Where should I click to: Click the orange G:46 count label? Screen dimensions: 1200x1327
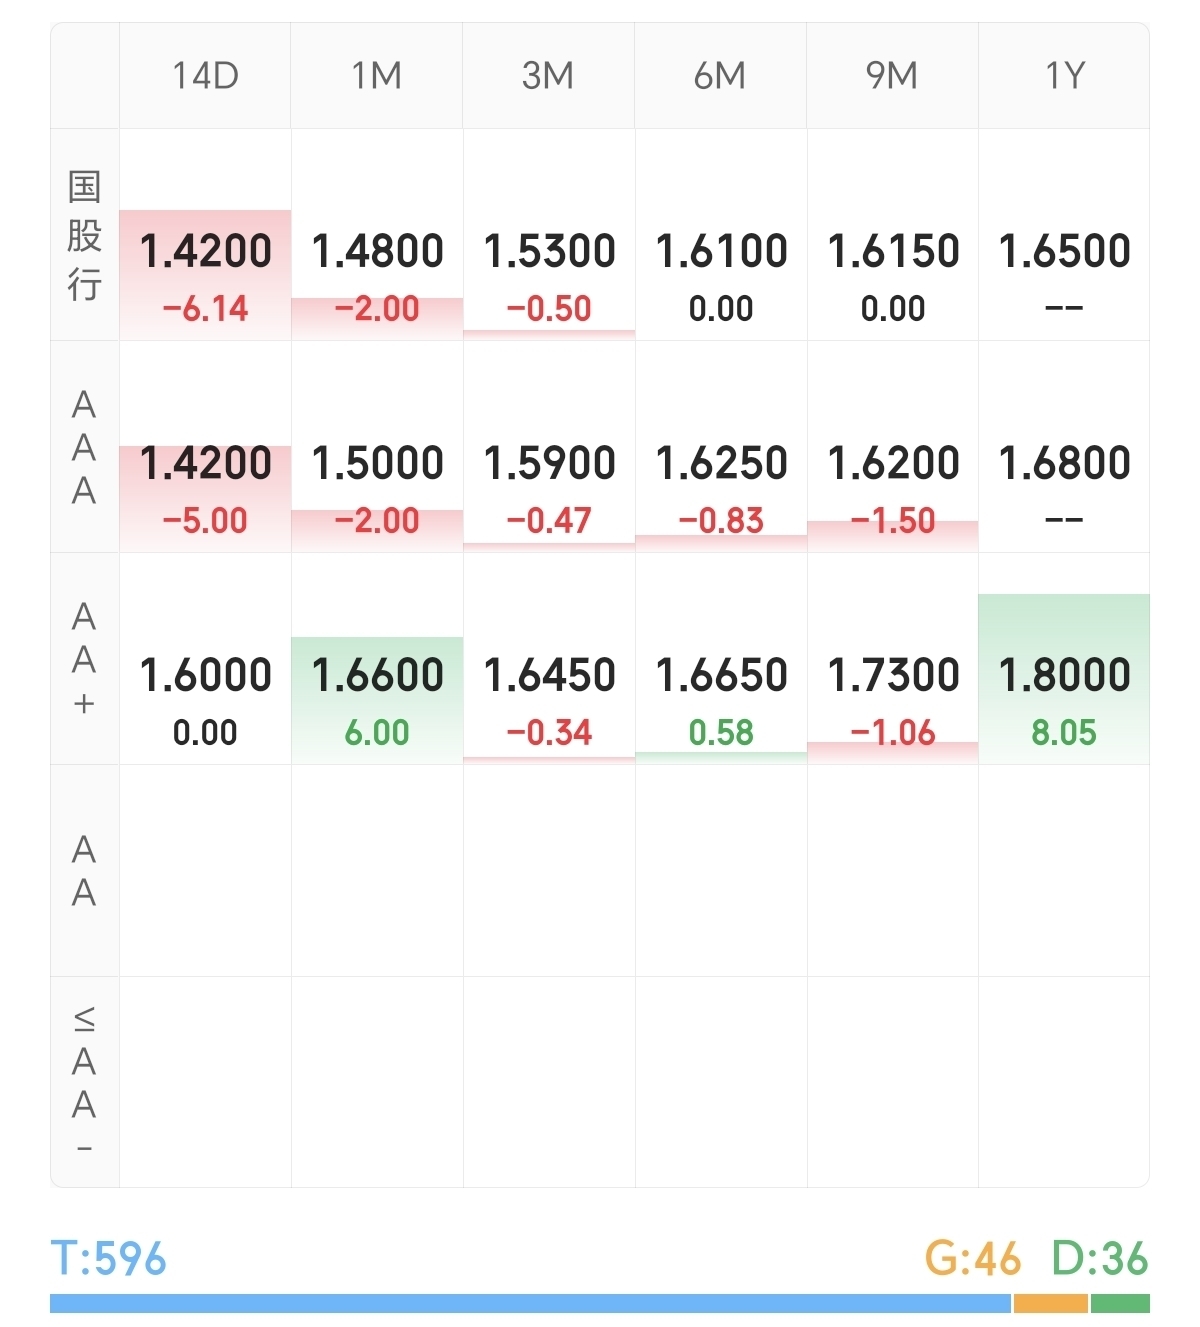972,1259
